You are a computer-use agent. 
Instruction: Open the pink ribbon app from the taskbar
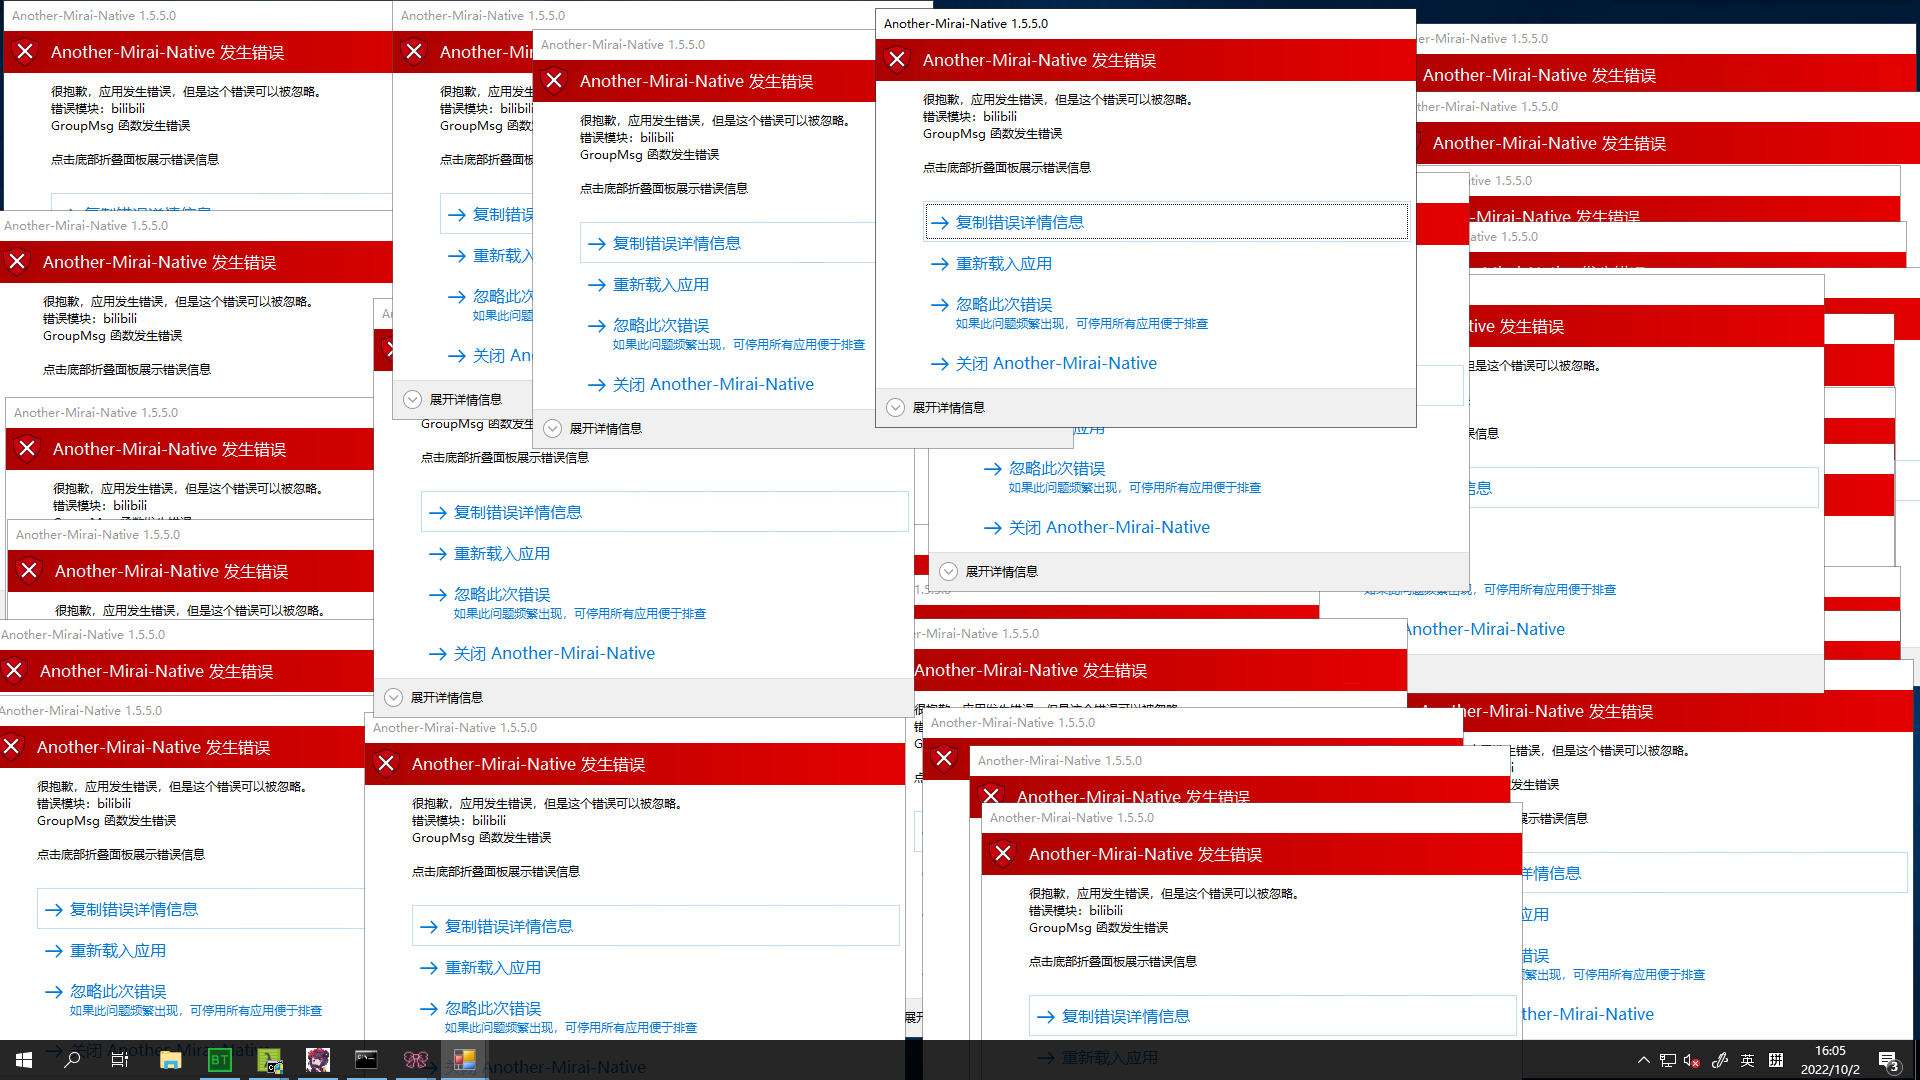tap(415, 1060)
